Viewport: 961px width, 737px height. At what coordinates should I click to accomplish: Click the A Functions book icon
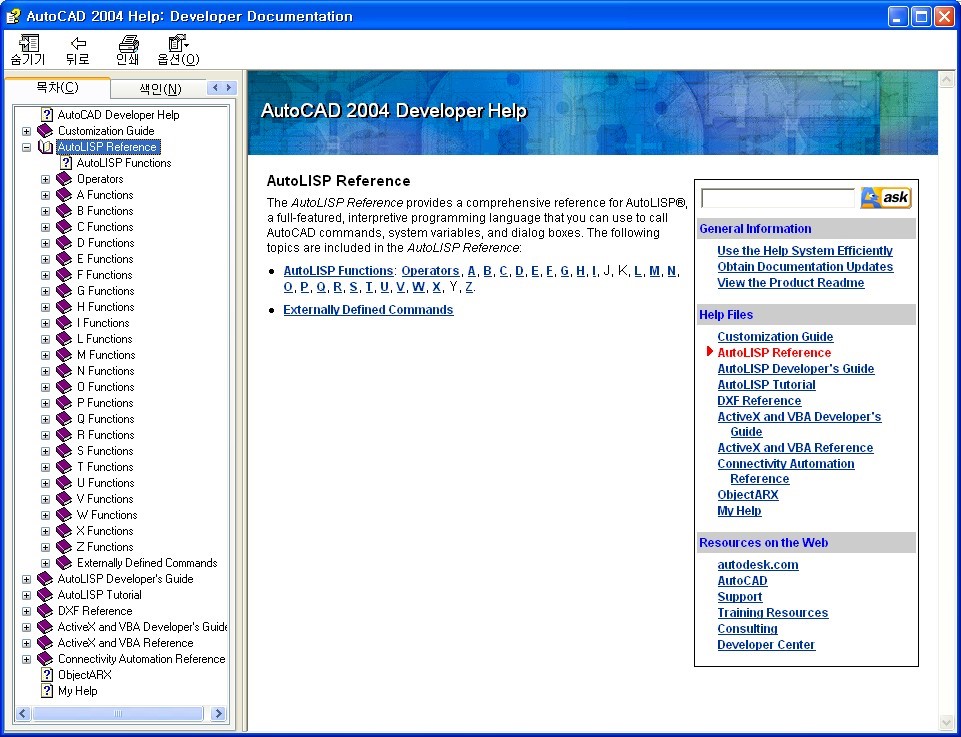[x=64, y=195]
